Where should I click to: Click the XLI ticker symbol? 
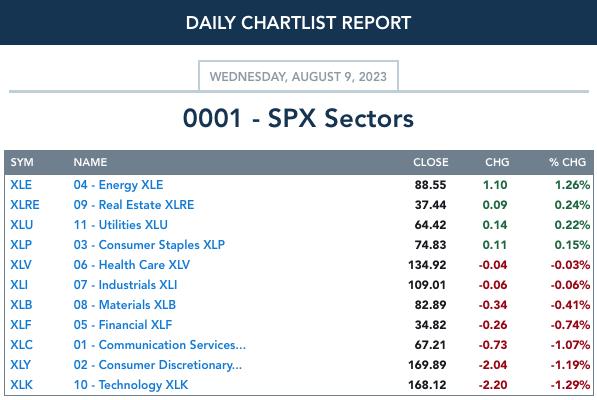[19, 285]
